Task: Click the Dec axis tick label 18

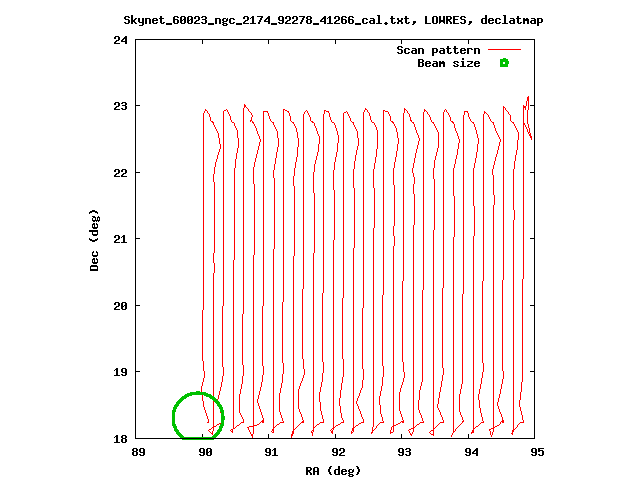Action: point(120,439)
